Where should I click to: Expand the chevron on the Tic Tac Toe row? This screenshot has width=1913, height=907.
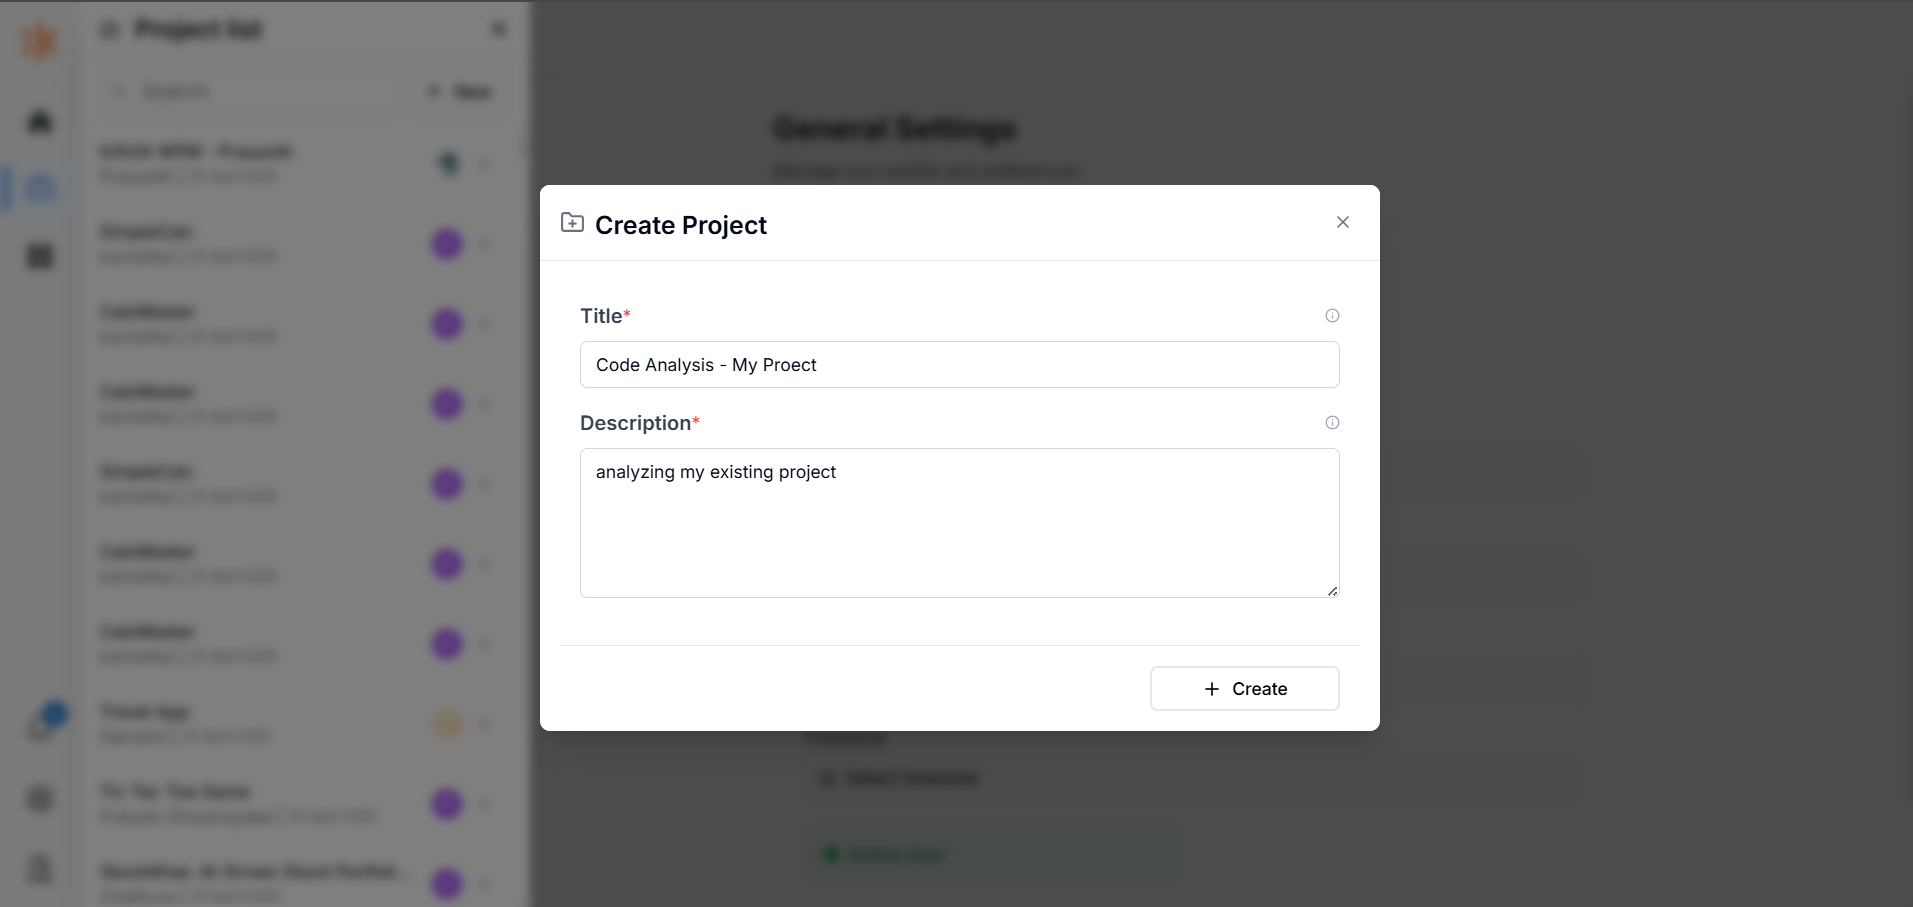(485, 804)
